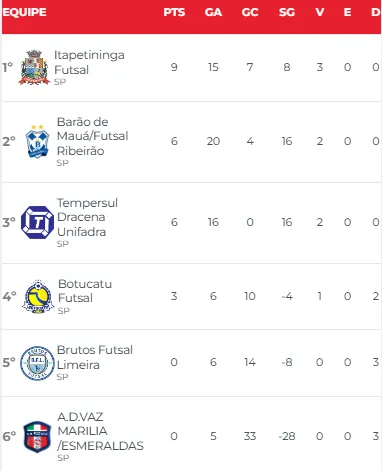Open Tempersul Dracena Unifadra team link
Image resolution: width=382 pixels, height=471 pixels.
coord(87,217)
